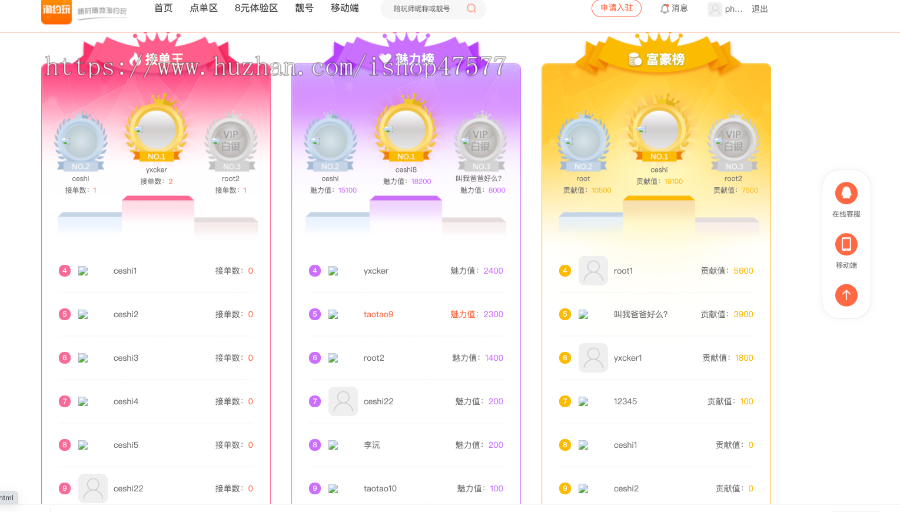
Task: Open the 点单区 menu item
Action: (x=204, y=8)
